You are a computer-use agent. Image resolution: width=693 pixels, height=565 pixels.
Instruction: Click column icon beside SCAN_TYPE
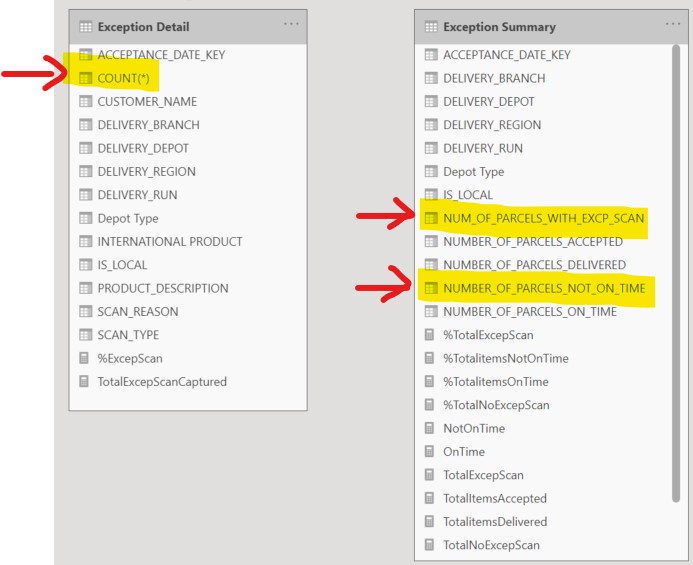(x=85, y=335)
